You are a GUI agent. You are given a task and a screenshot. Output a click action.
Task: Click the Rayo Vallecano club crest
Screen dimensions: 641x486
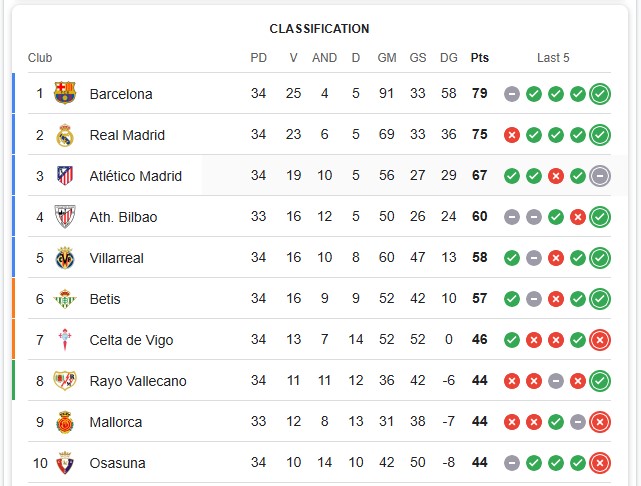[x=65, y=381]
